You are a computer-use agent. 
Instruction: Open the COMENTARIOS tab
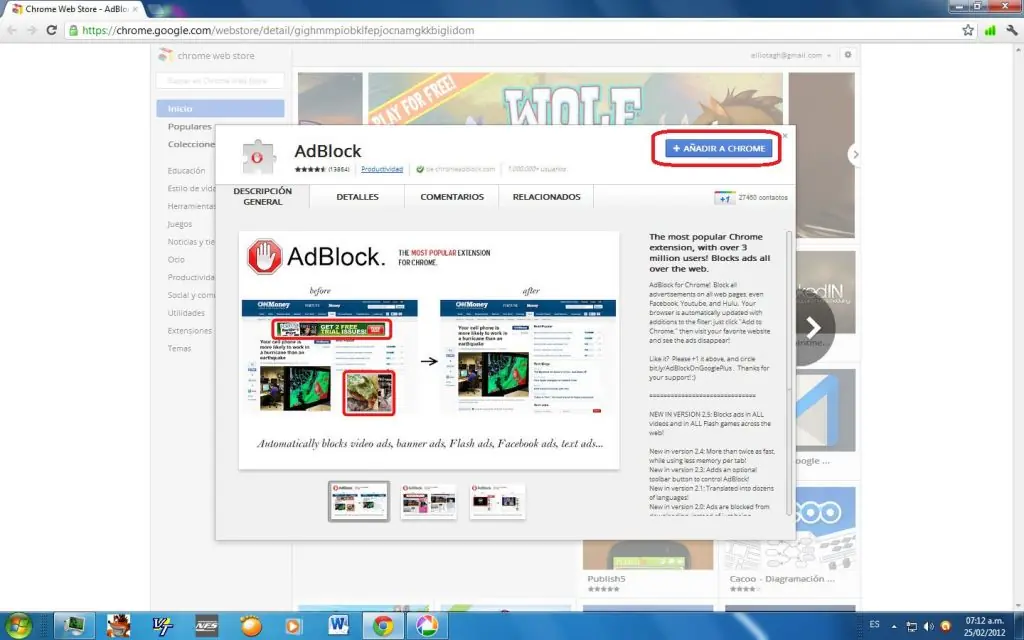[x=452, y=197]
